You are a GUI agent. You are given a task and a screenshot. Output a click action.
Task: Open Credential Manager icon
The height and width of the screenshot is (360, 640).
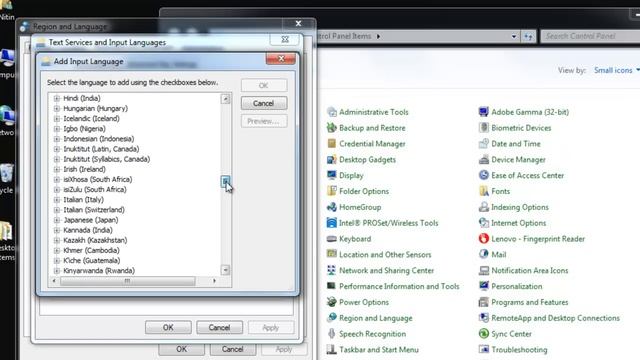tap(331, 144)
